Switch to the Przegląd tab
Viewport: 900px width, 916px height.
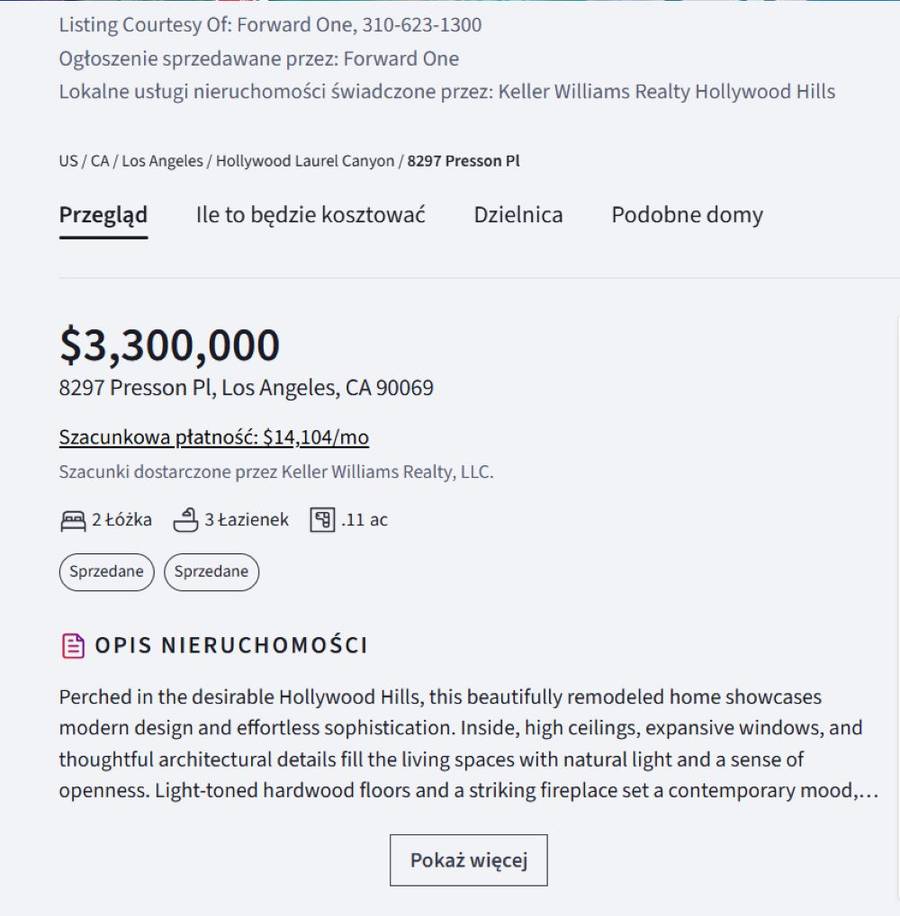[x=103, y=214]
